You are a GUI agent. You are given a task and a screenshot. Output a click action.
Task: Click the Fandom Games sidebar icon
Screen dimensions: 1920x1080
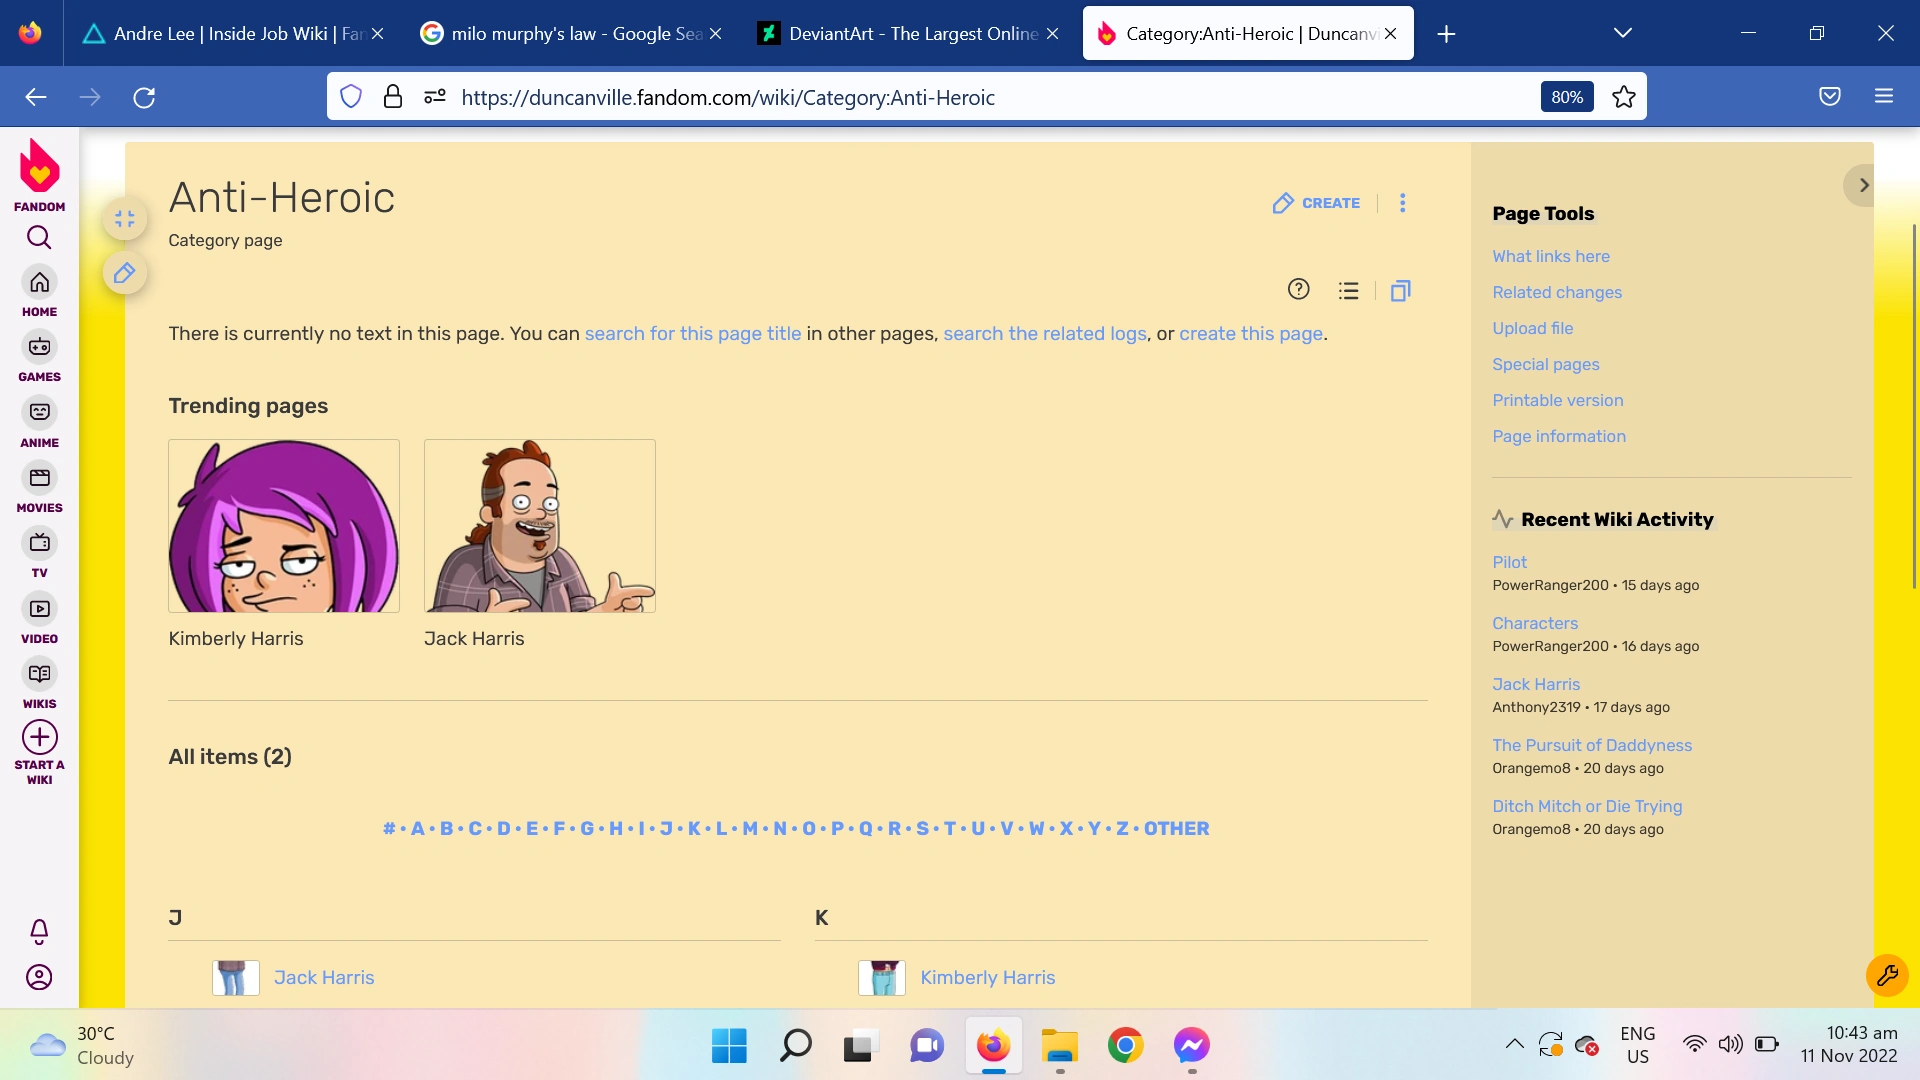tap(39, 347)
